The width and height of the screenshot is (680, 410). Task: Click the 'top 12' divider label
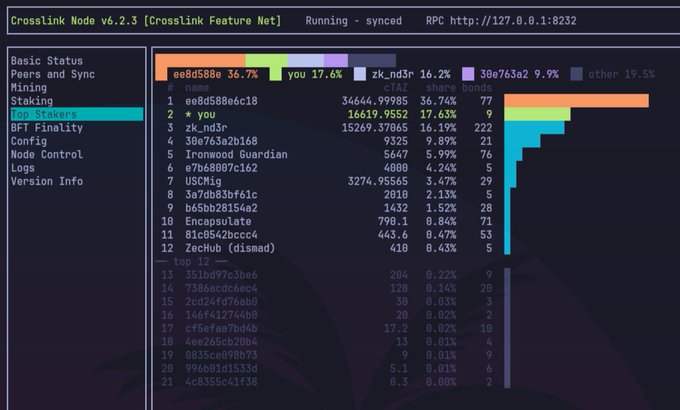click(191, 262)
